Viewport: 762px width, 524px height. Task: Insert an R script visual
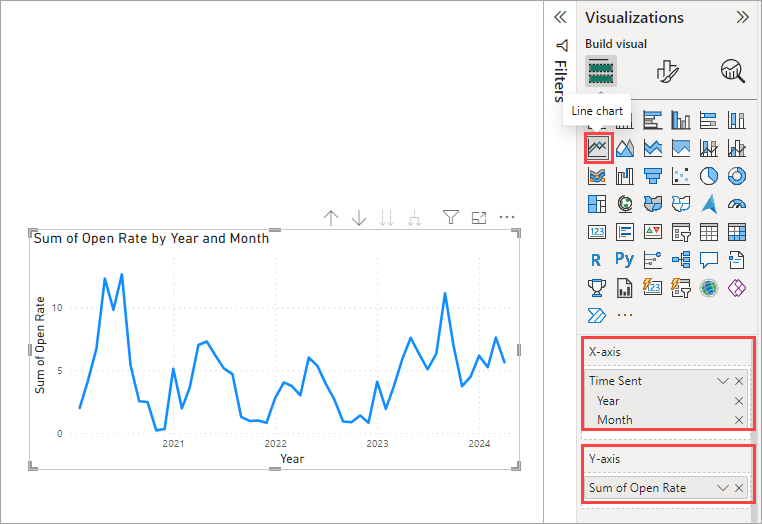click(597, 260)
